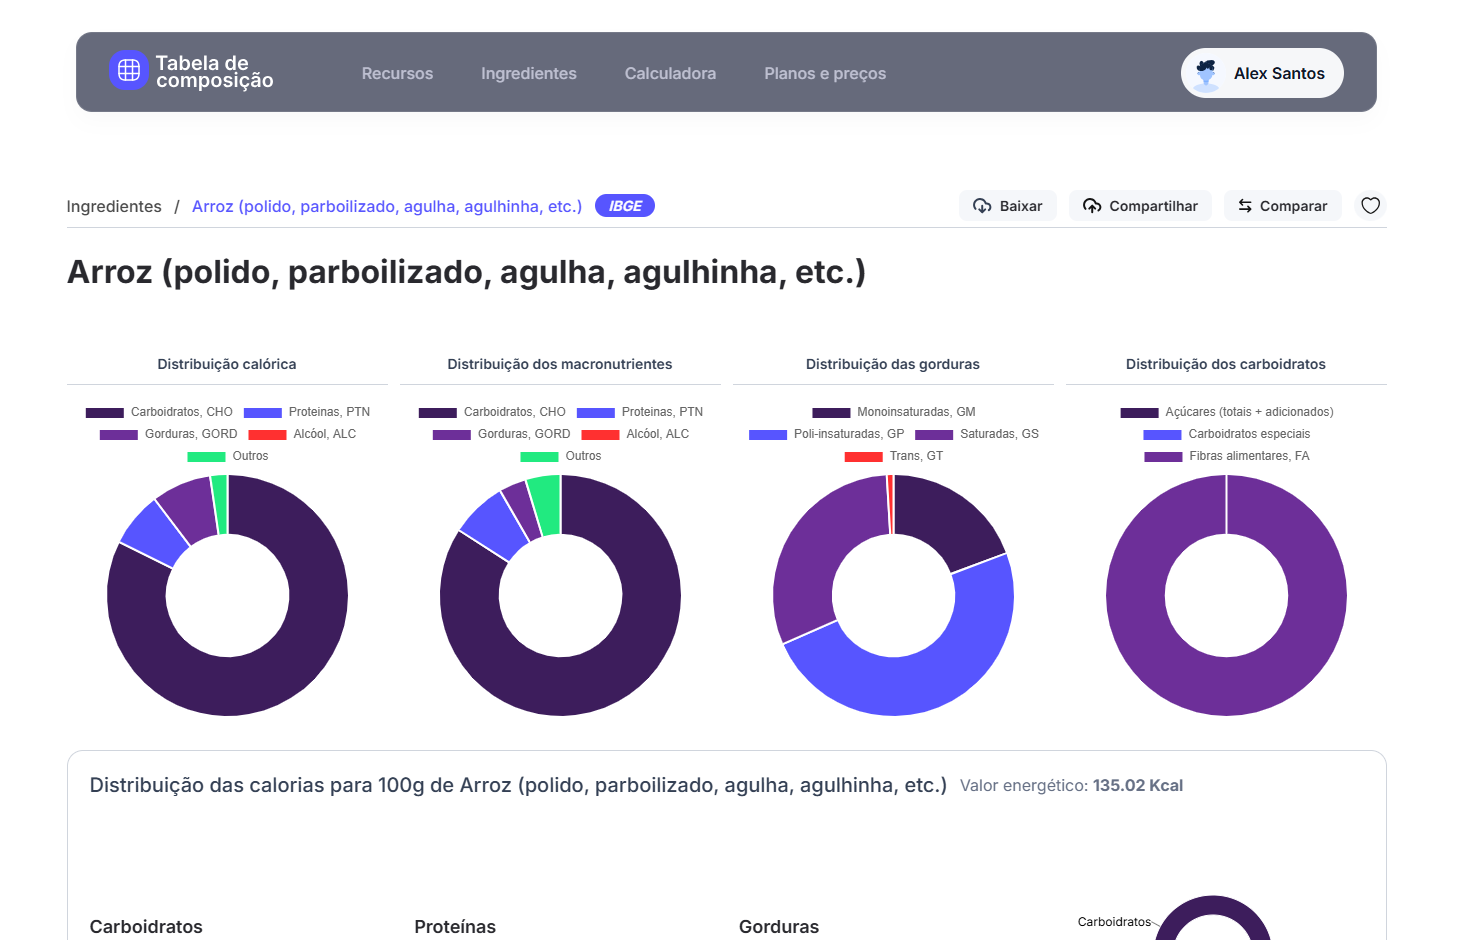Image resolution: width=1463 pixels, height=940 pixels.
Task: Click the Arroz breadcrumb link
Action: pyautogui.click(x=387, y=206)
